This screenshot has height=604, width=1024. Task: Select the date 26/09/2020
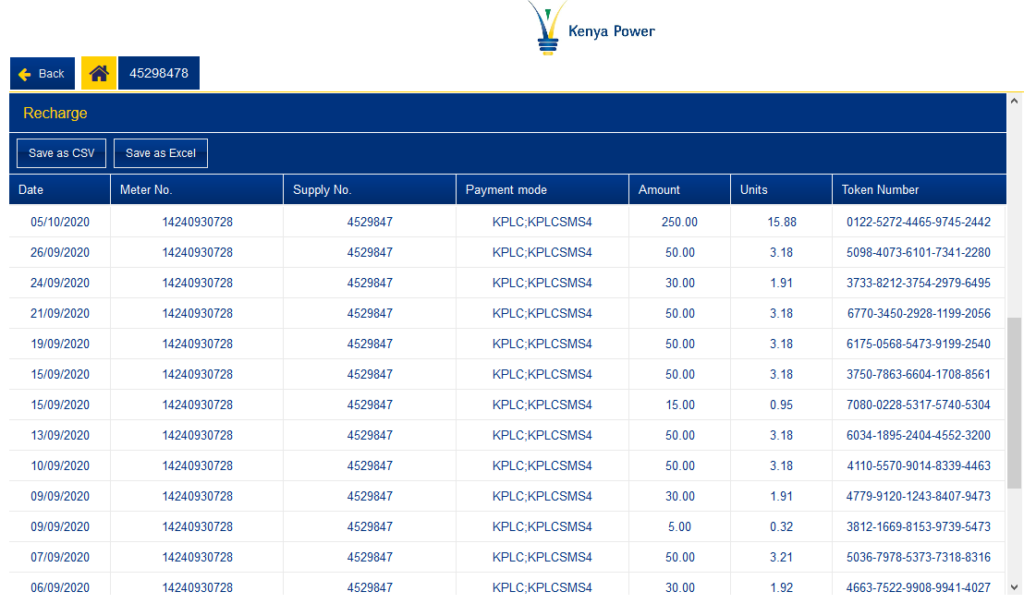(60, 253)
